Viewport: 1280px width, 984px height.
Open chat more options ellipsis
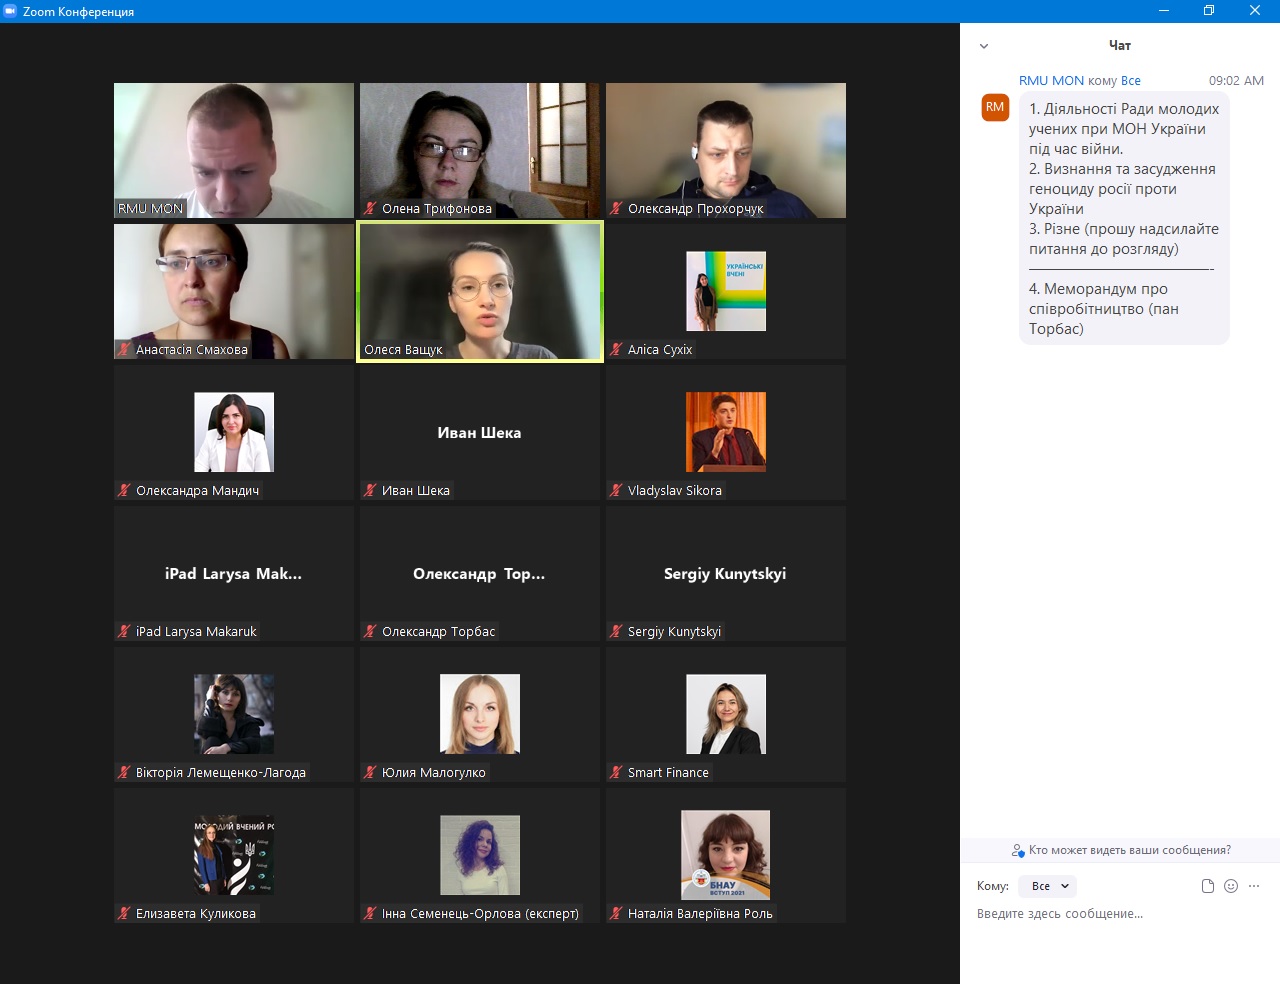pyautogui.click(x=1254, y=886)
